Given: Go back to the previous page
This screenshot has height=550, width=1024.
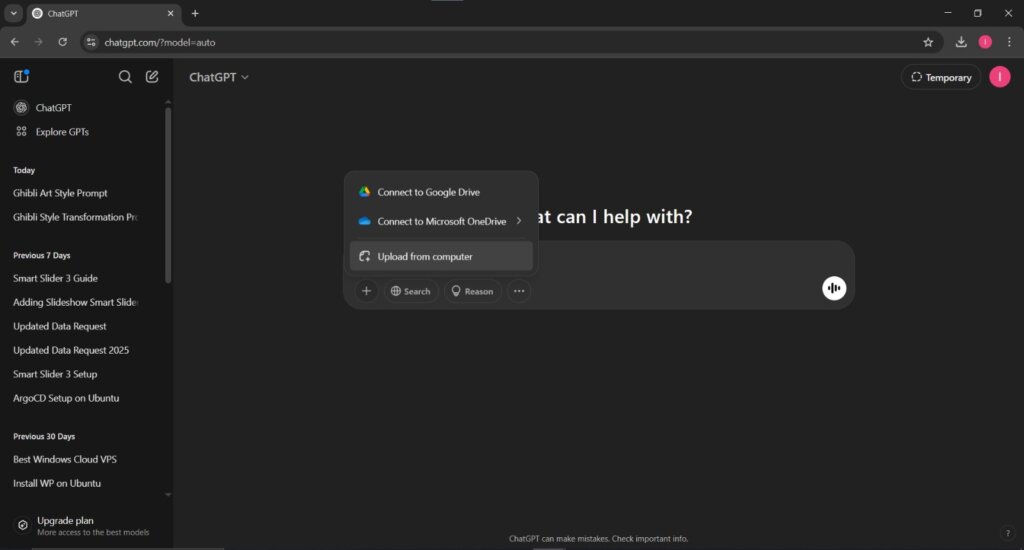Looking at the screenshot, I should (15, 42).
